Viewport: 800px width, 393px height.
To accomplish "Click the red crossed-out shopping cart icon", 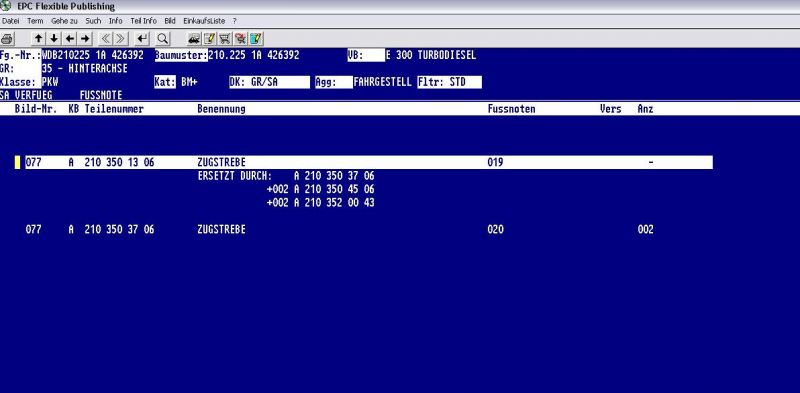I will [240, 38].
